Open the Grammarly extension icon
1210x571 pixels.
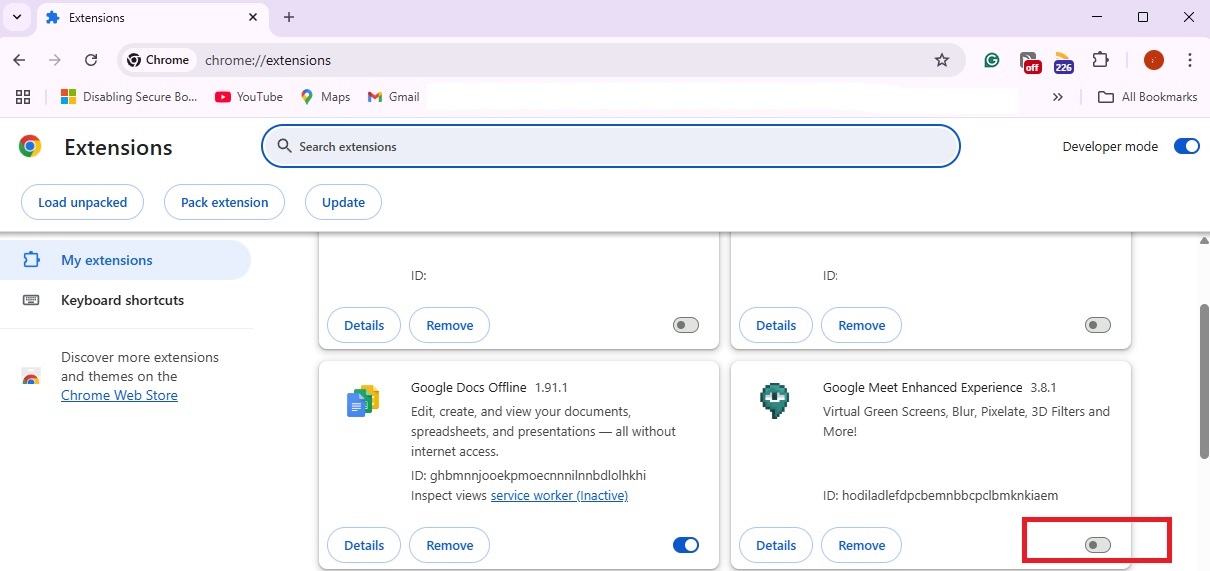click(992, 60)
